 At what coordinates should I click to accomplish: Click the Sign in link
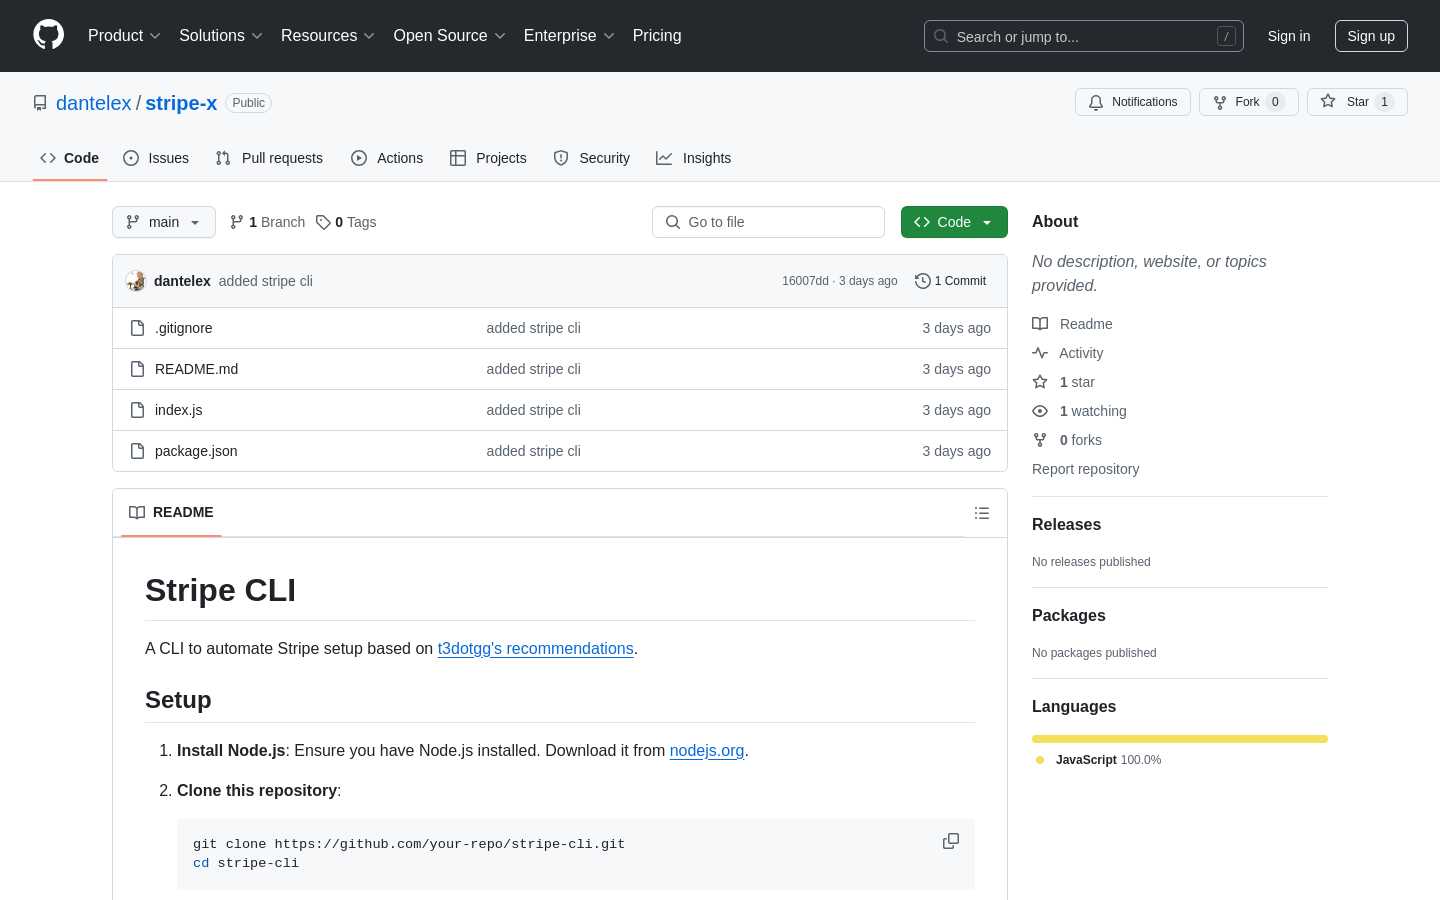click(x=1289, y=36)
